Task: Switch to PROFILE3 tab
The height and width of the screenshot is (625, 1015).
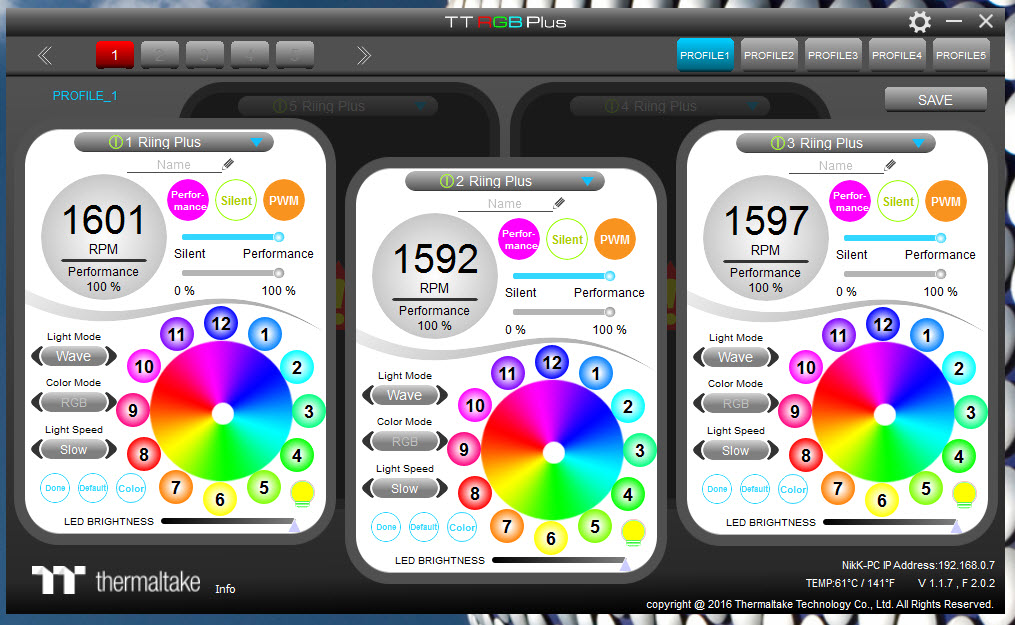Action: pos(833,55)
